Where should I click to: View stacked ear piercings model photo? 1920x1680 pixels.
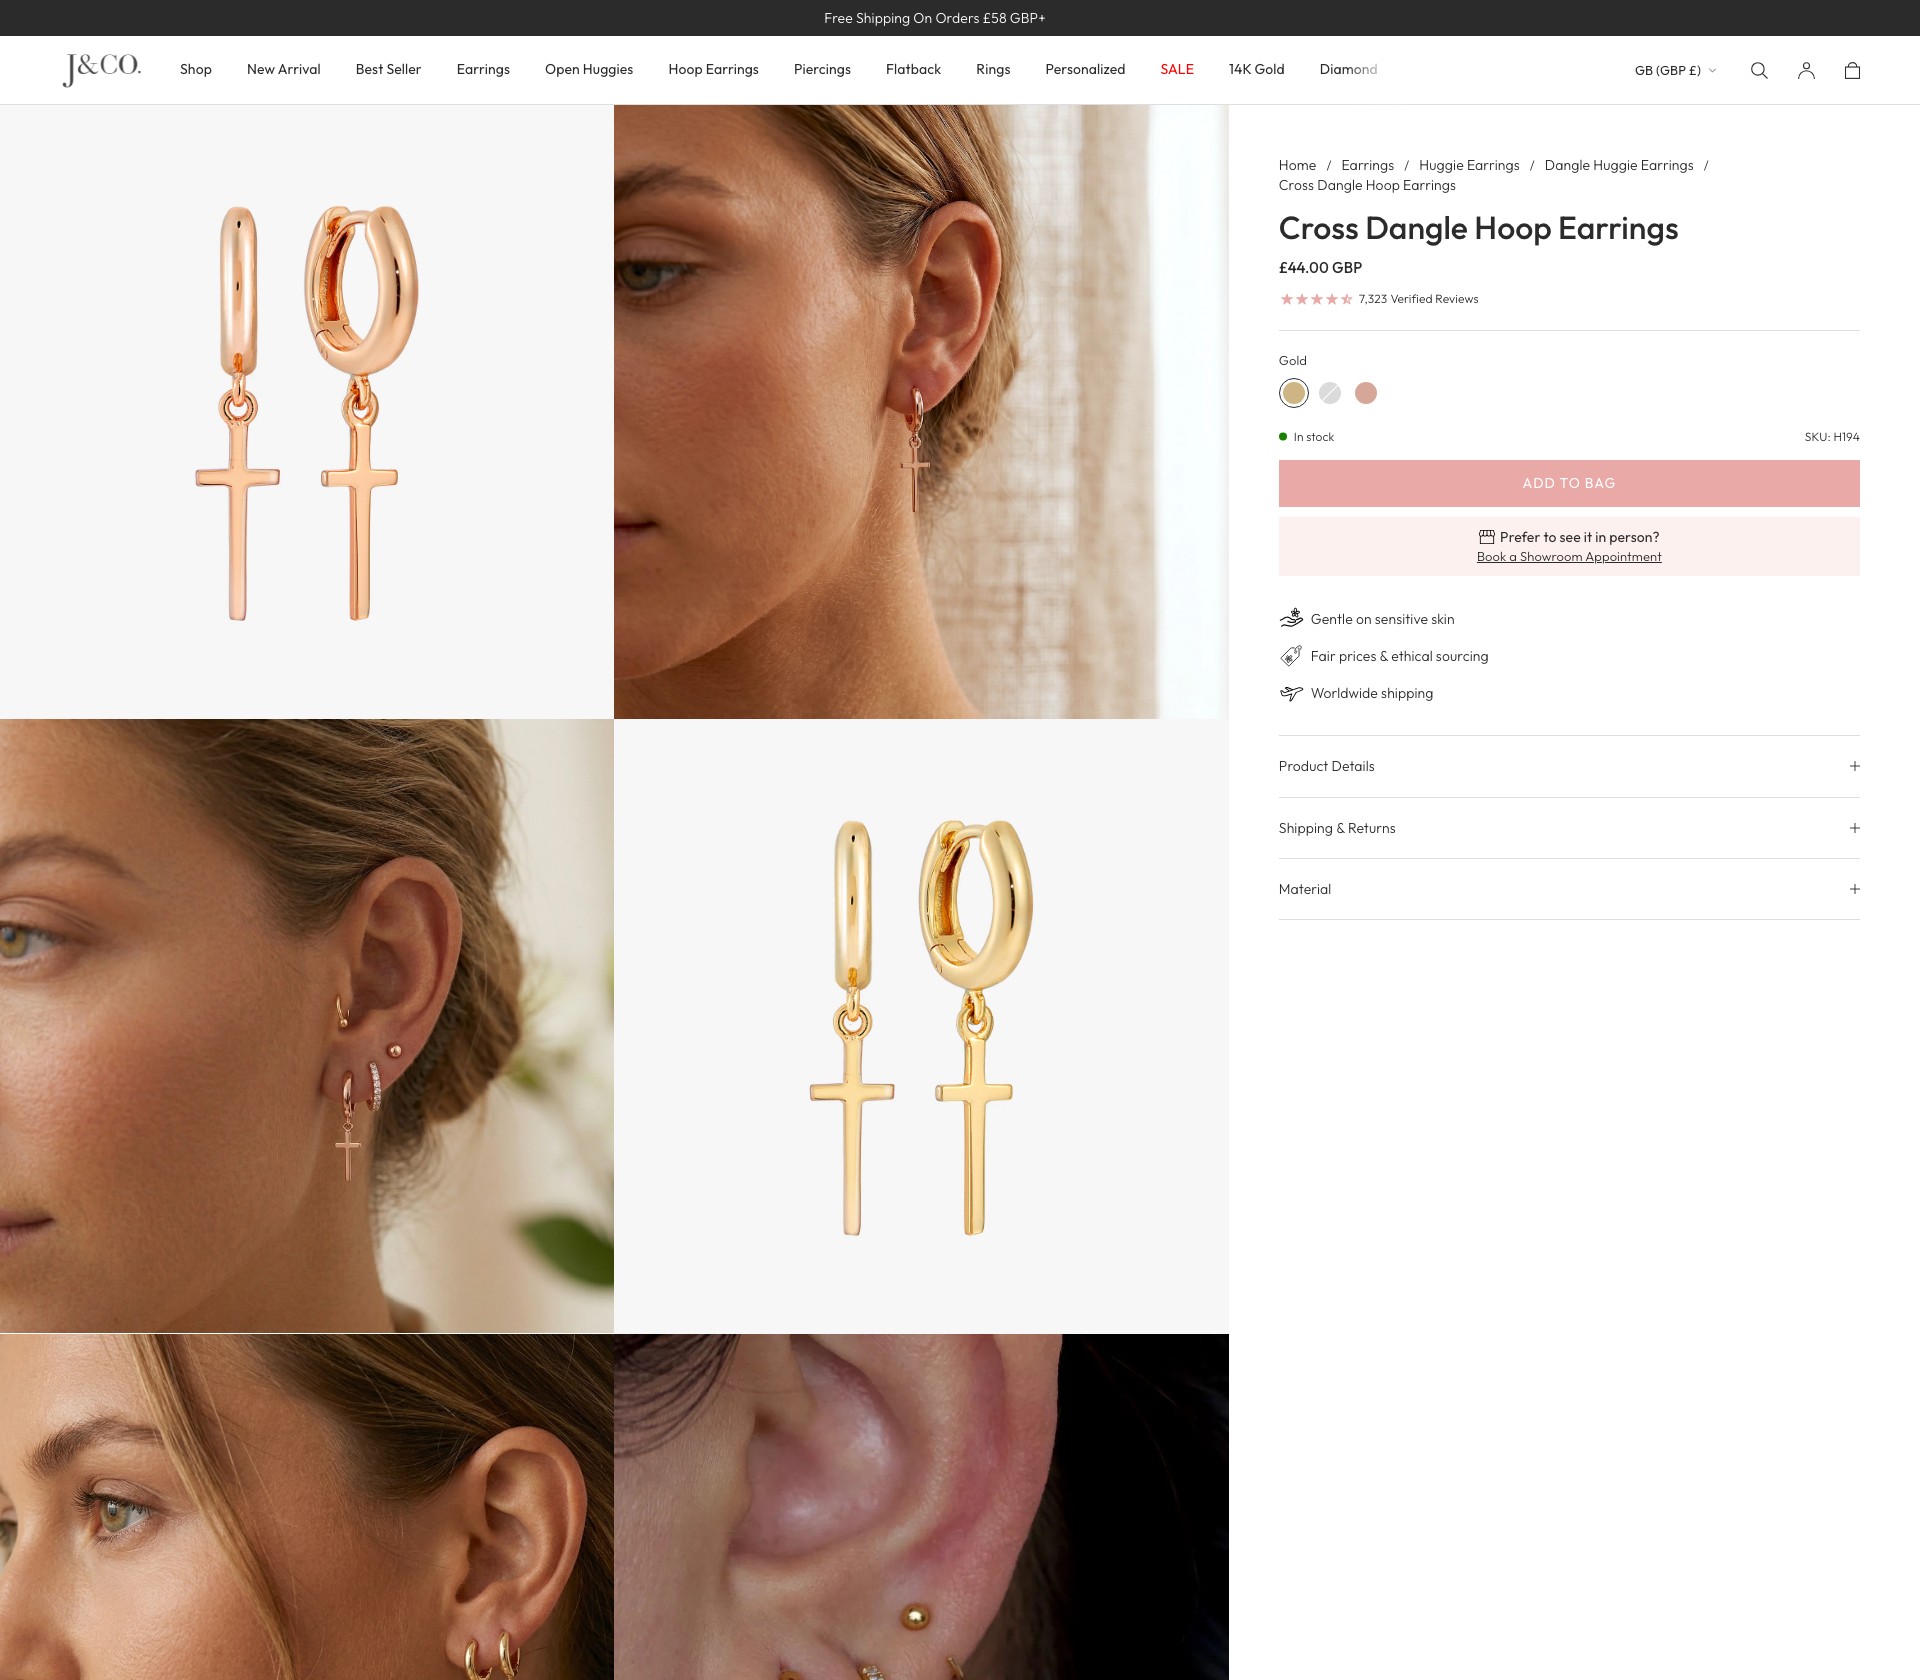tap(306, 1026)
